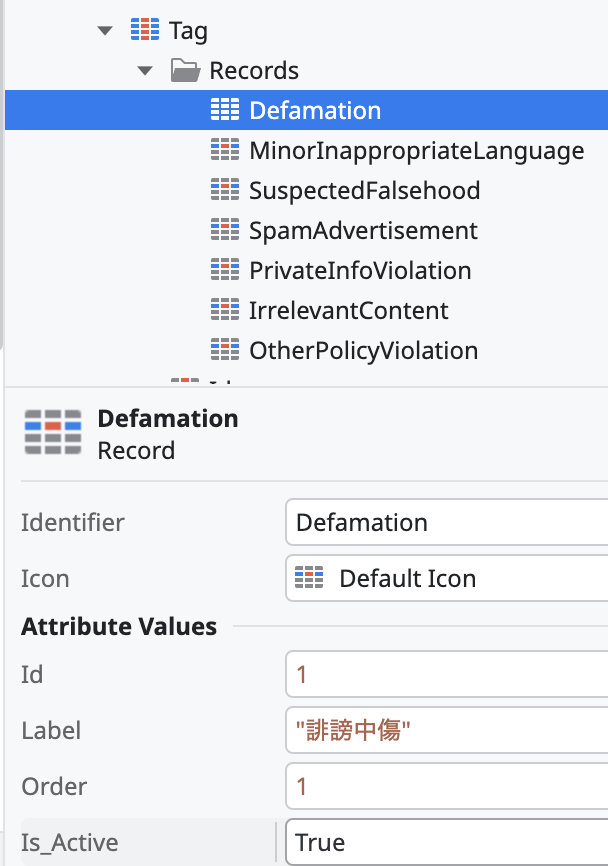The width and height of the screenshot is (608, 866).
Task: Open the Icon Default Icon selector
Action: tap(447, 578)
